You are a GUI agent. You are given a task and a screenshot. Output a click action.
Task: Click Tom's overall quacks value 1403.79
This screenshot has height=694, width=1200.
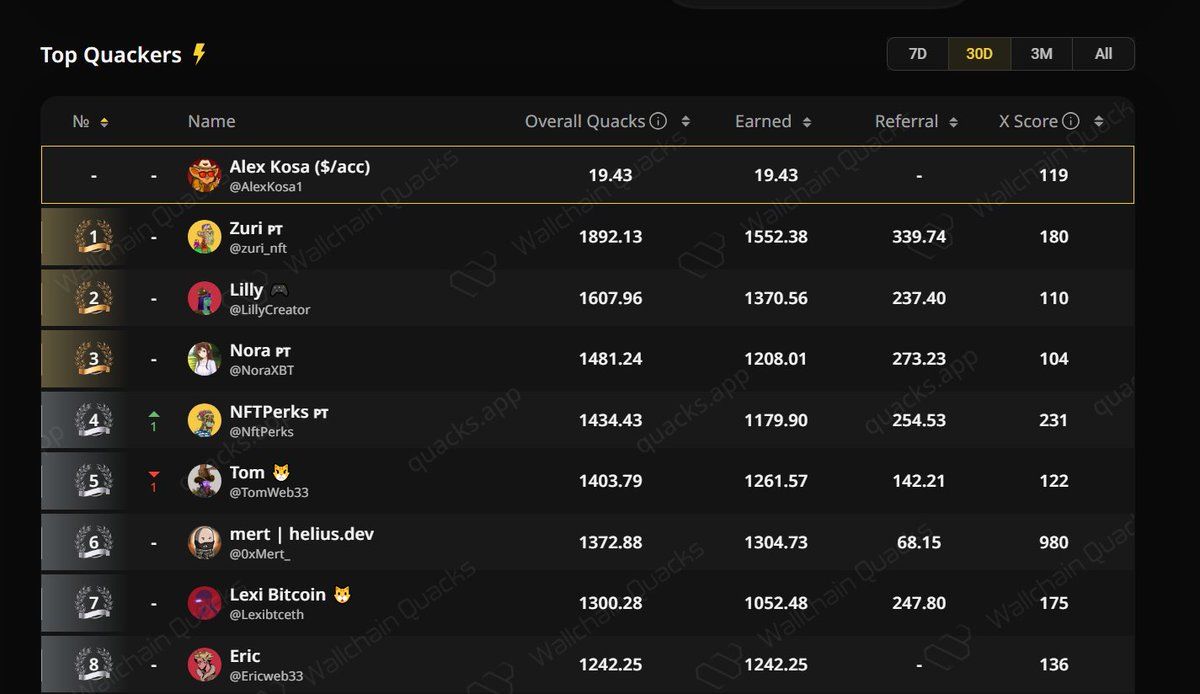click(x=610, y=481)
